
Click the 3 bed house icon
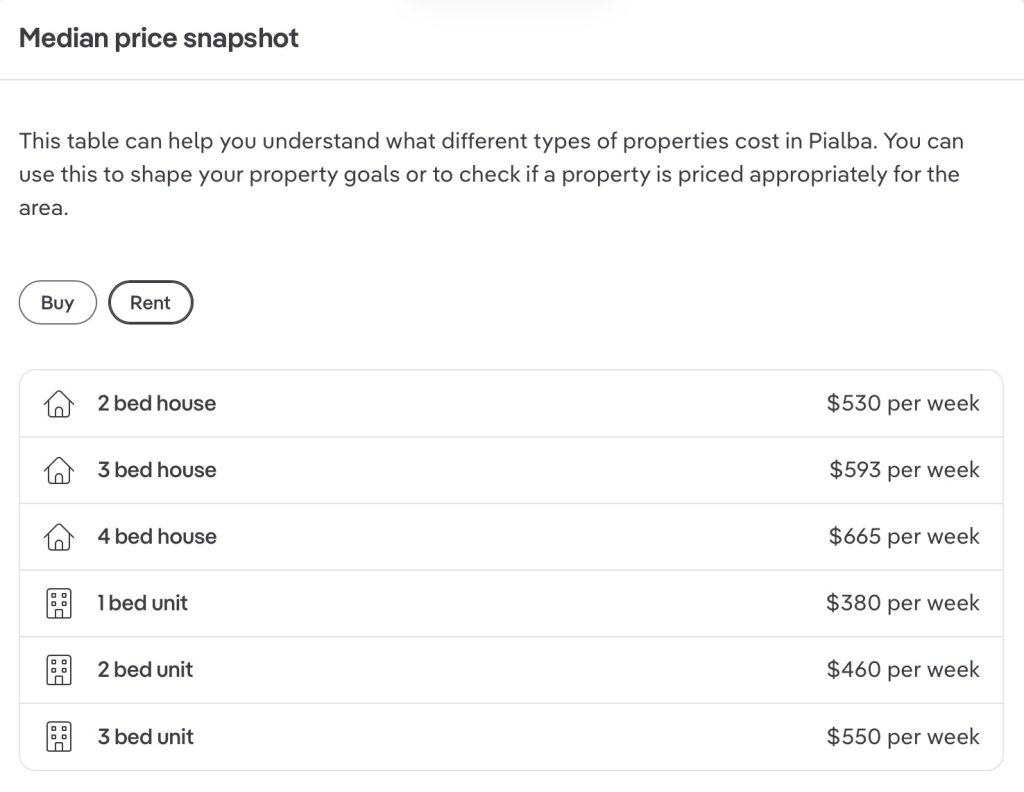point(59,470)
